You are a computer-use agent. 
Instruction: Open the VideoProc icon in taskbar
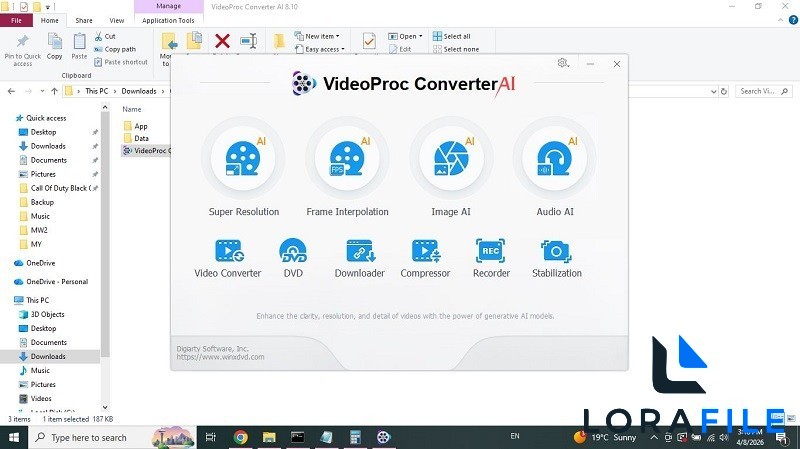[384, 437]
